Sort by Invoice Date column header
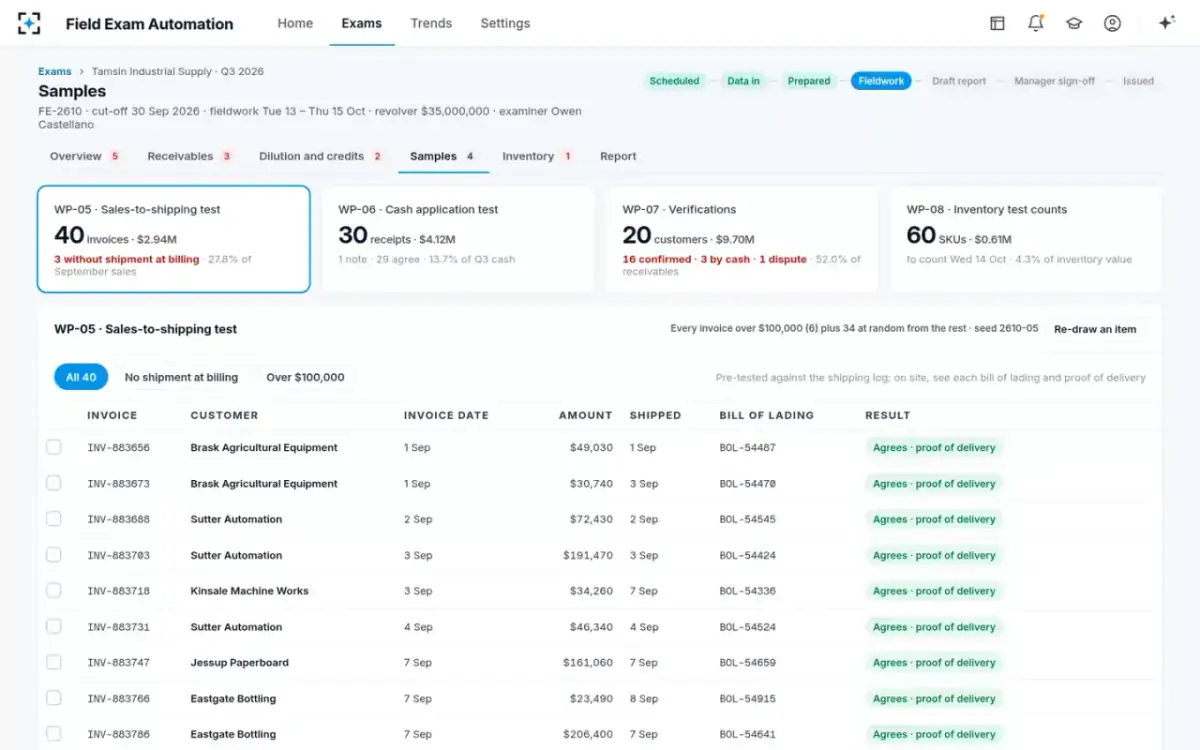 coord(447,415)
